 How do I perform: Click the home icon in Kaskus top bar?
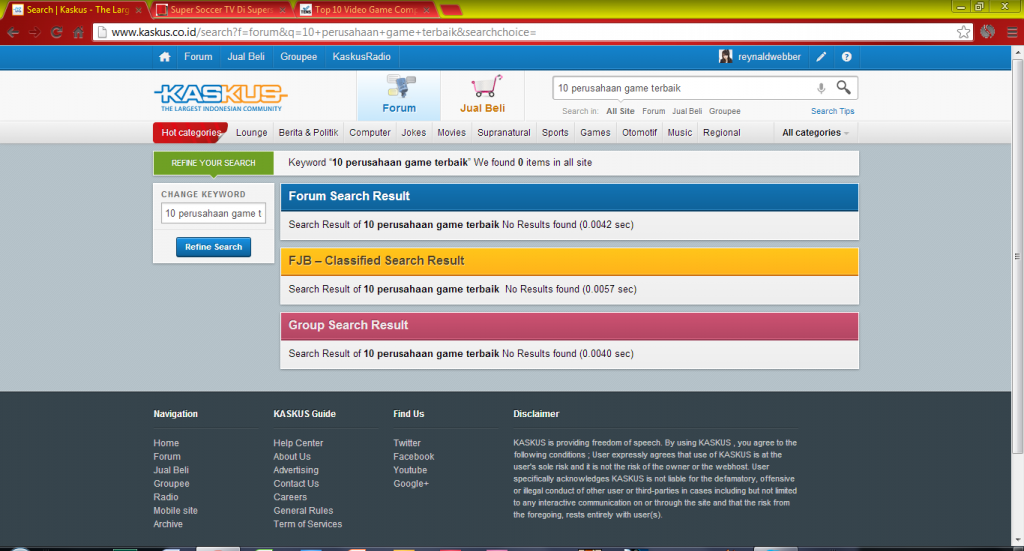tap(165, 57)
